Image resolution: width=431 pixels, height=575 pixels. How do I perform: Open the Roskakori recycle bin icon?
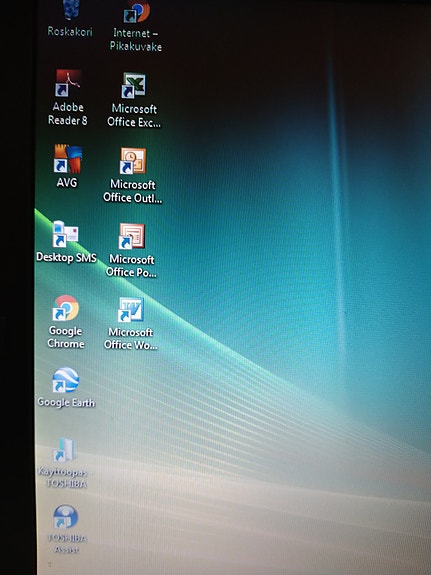tap(70, 10)
